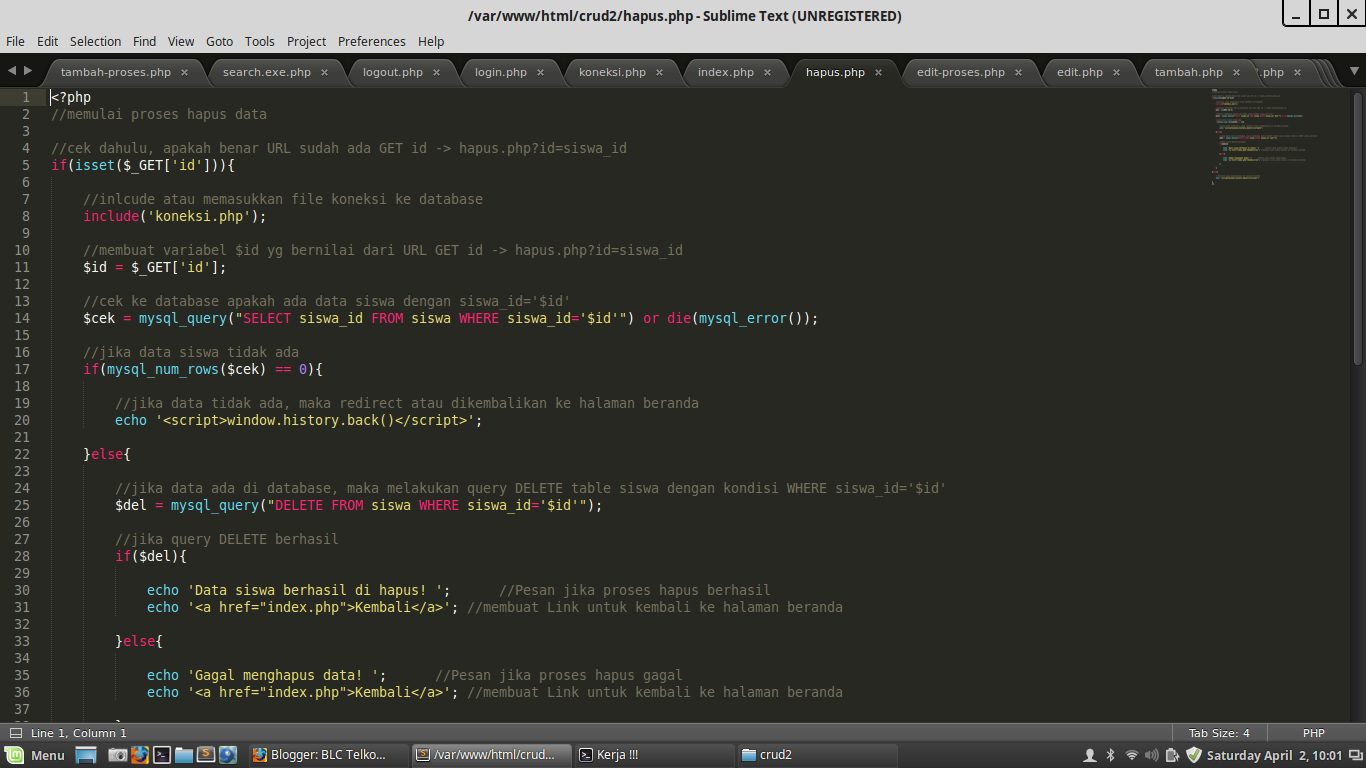Launch Firefox from the panel launcher
This screenshot has width=1366, height=768.
click(139, 755)
